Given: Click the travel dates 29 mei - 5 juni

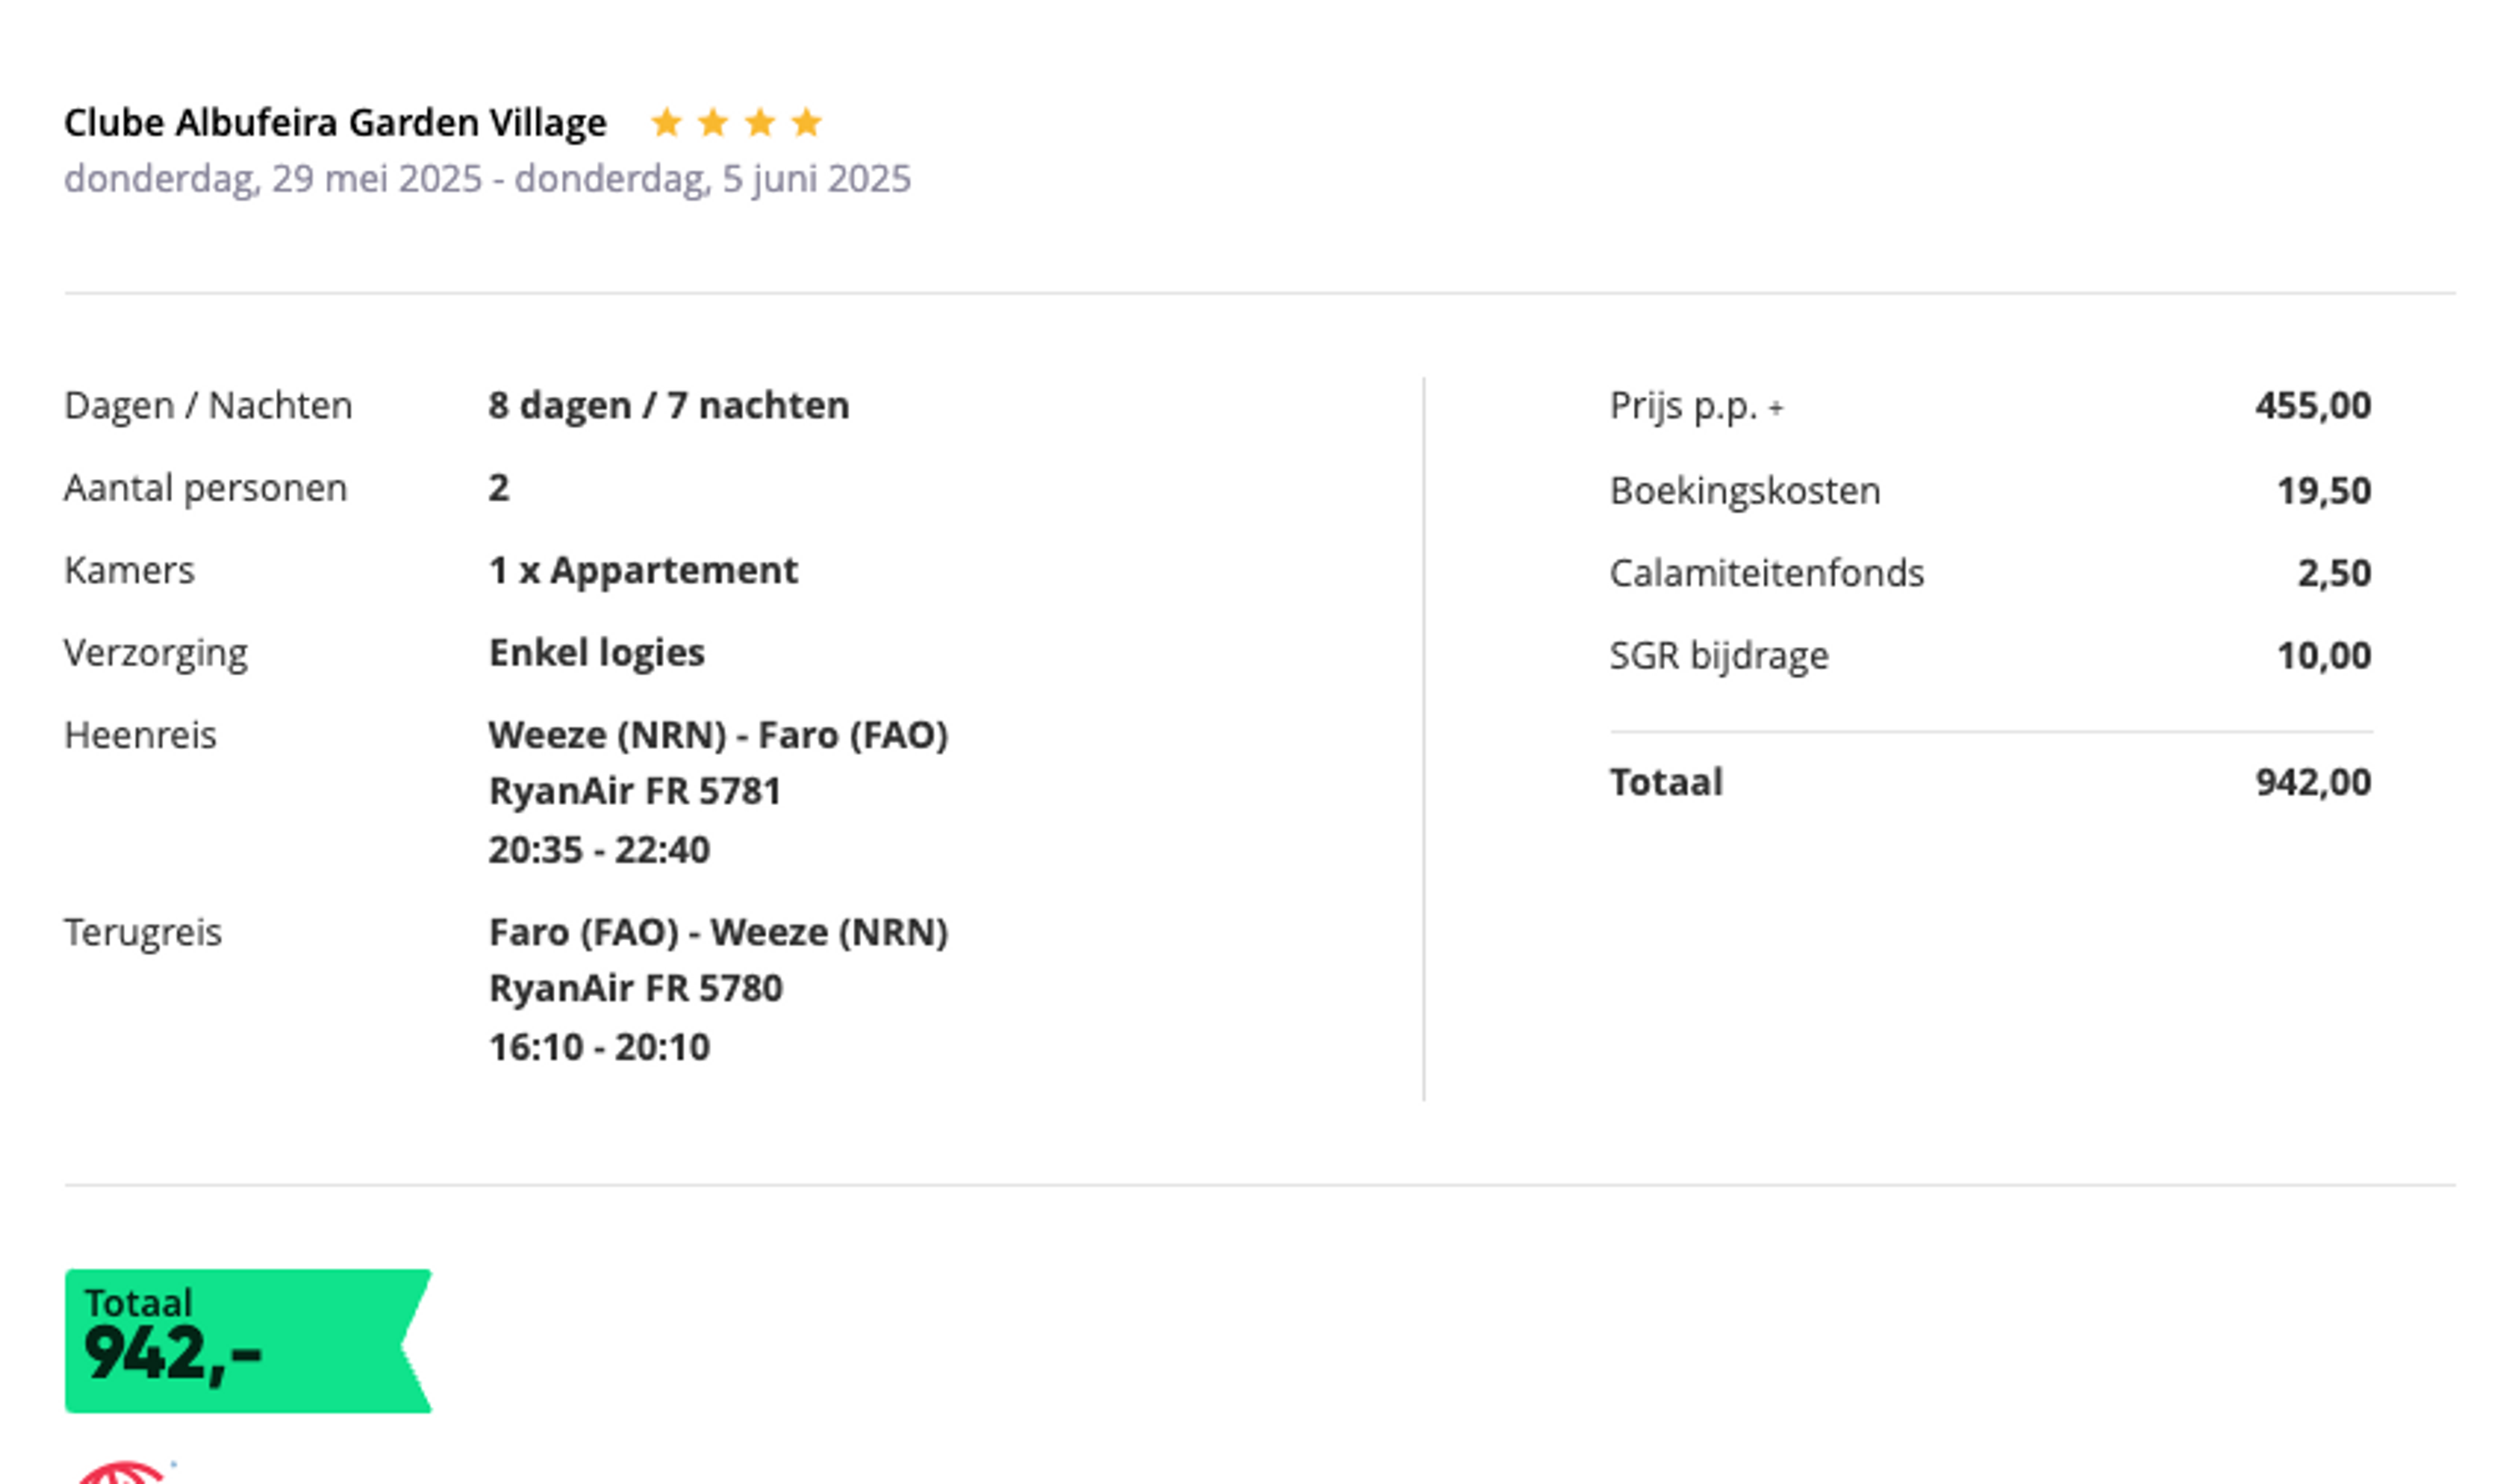Looking at the screenshot, I should (x=487, y=179).
